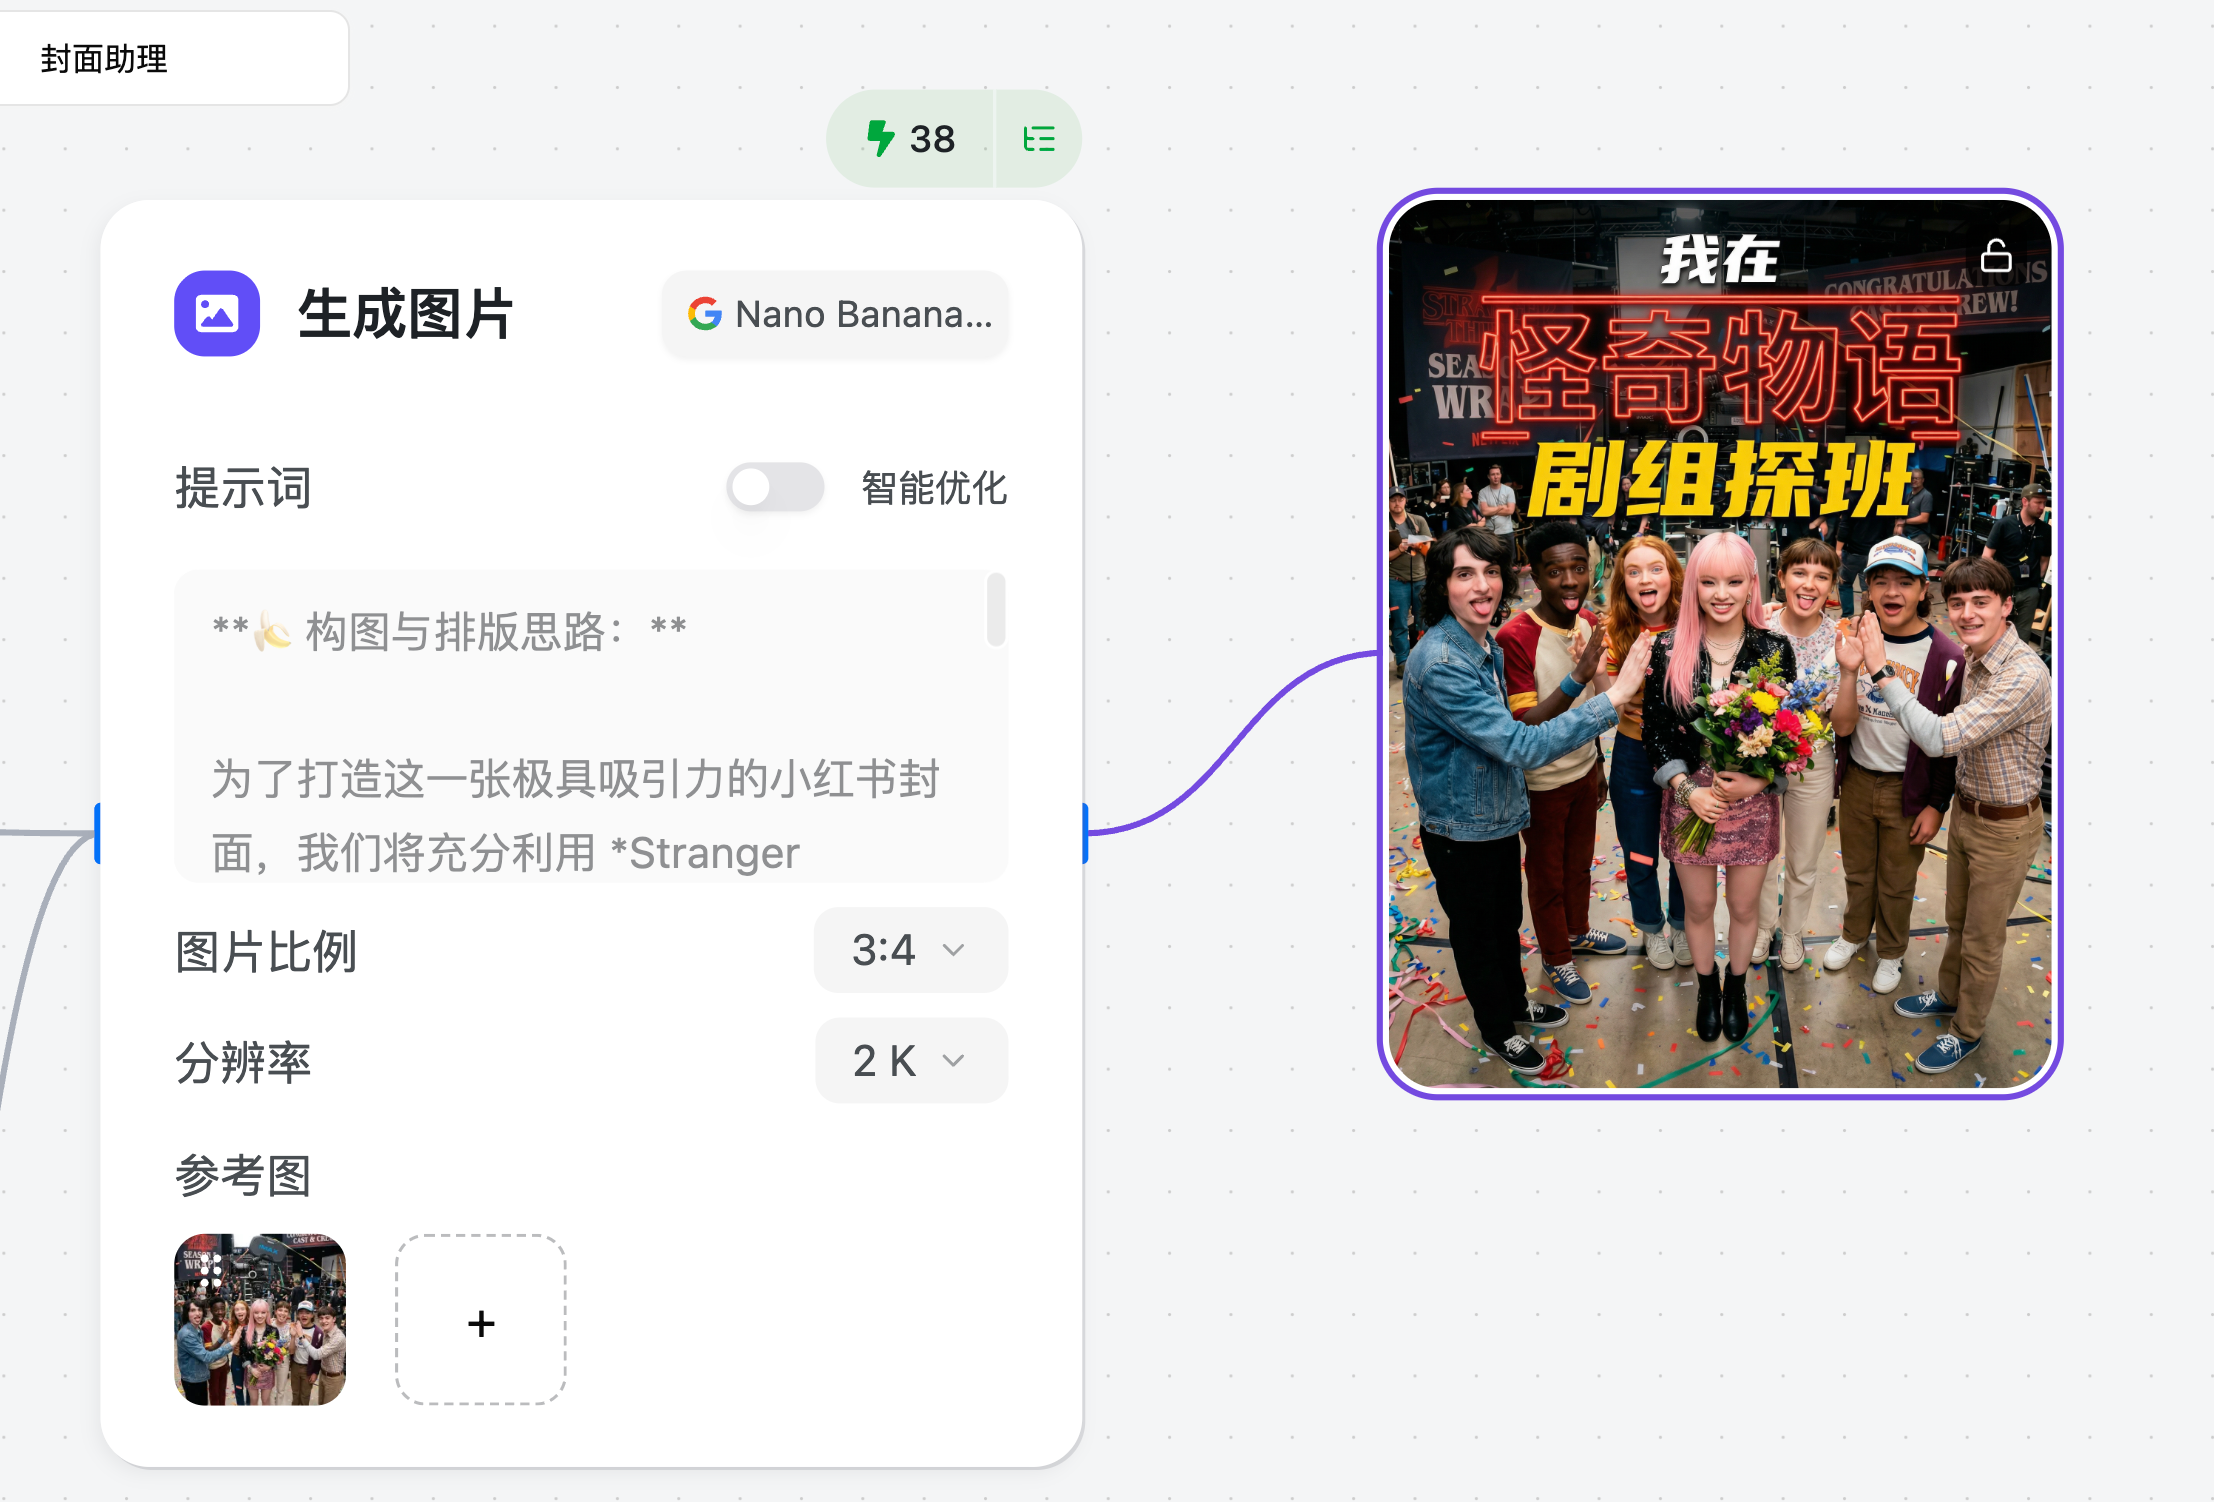
Task: Enable the 智能优化 toggle switch
Action: pos(775,488)
